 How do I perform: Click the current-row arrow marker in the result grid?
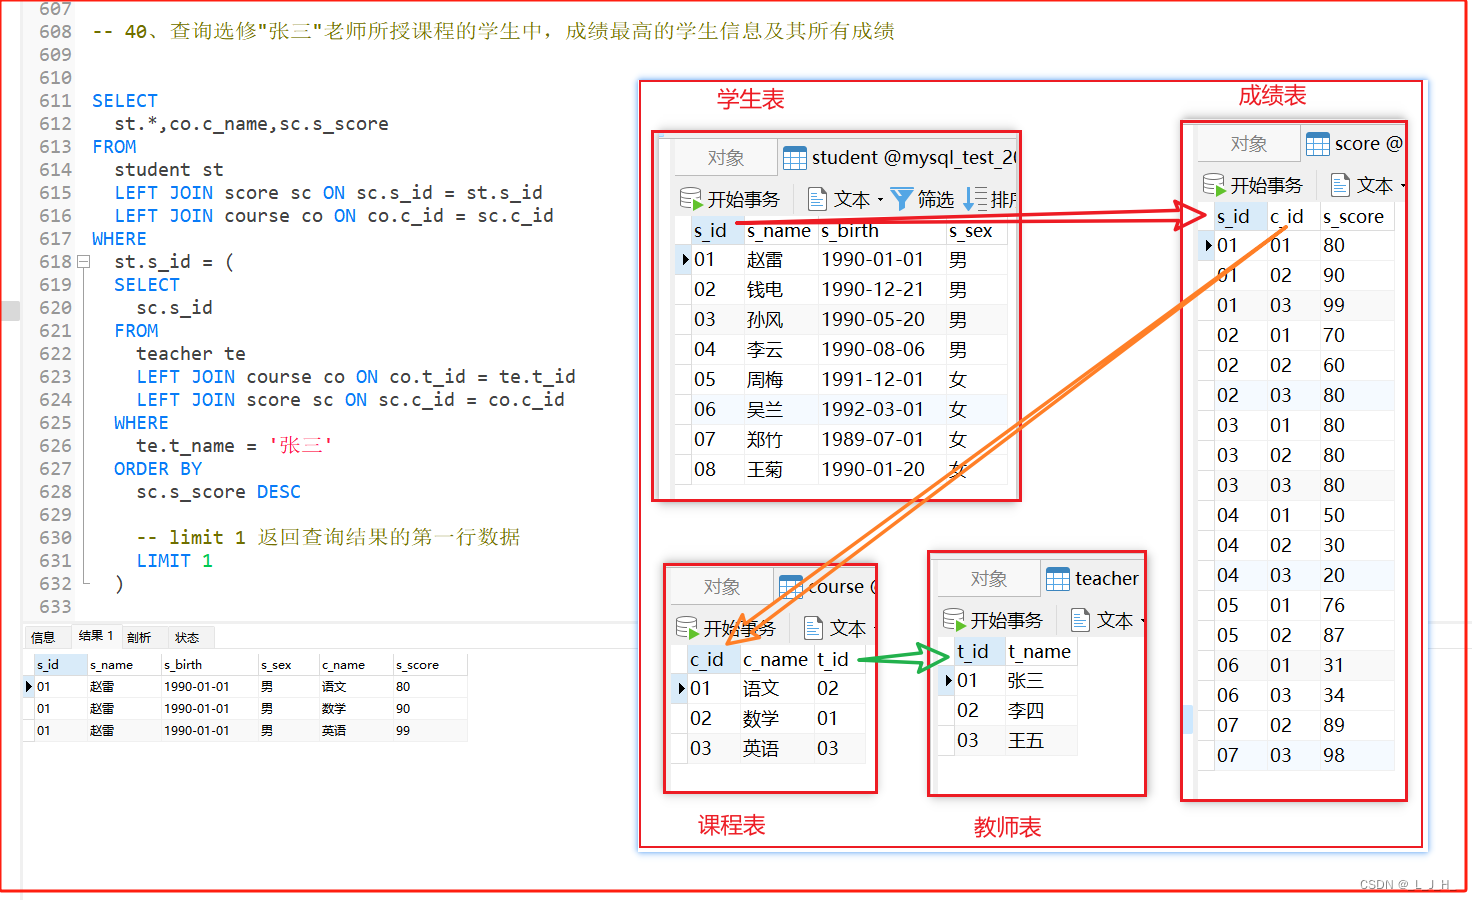coord(28,686)
